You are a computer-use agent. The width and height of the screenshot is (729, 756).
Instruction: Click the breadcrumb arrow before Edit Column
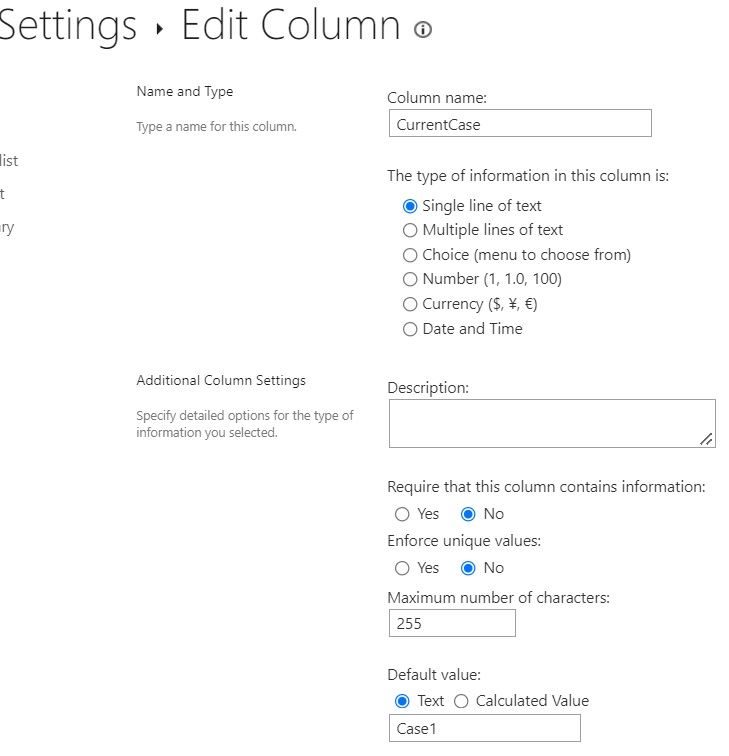pyautogui.click(x=159, y=29)
